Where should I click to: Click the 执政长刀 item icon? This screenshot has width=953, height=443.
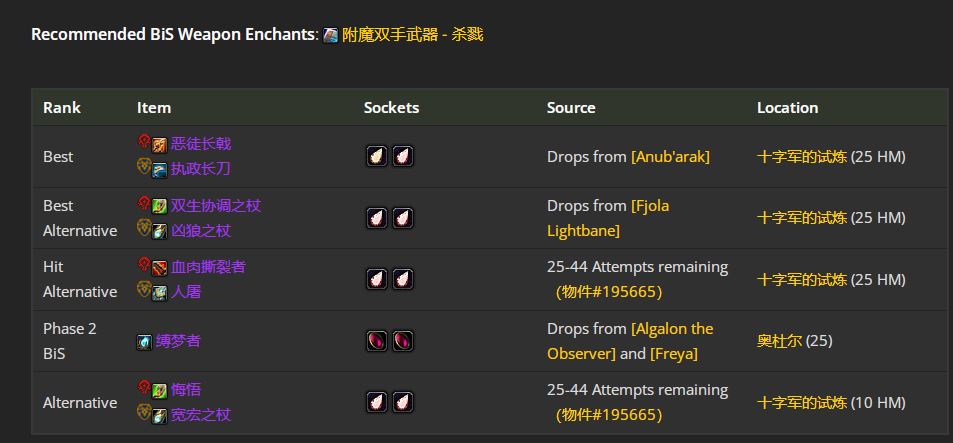[160, 170]
